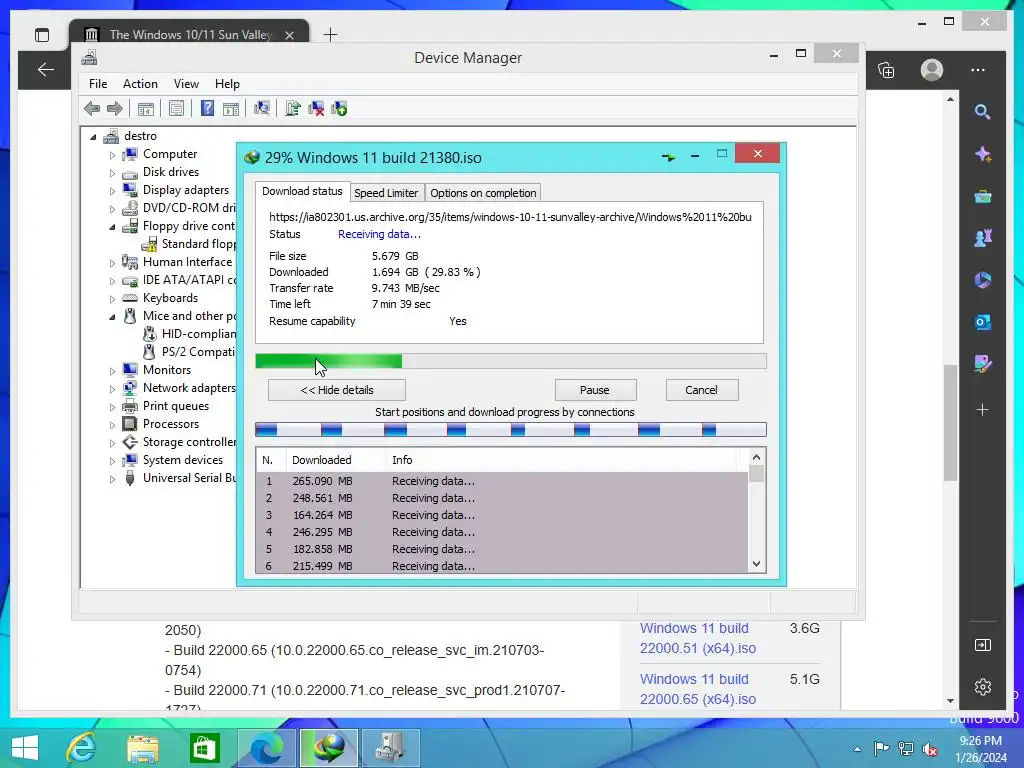
Task: Click the enable device icon with green arrow
Action: pyautogui.click(x=339, y=108)
